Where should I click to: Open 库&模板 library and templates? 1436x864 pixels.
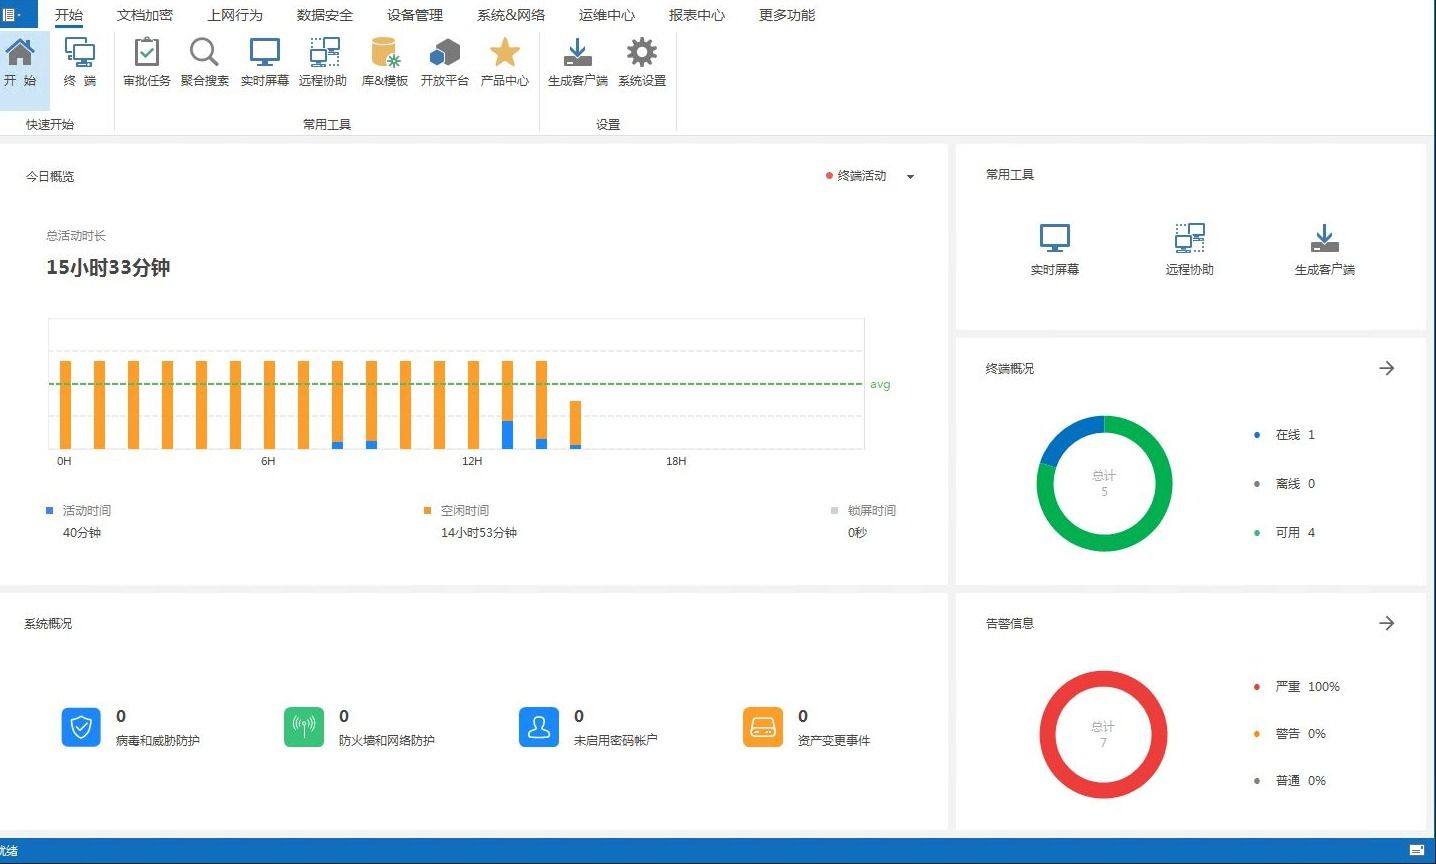tap(385, 62)
